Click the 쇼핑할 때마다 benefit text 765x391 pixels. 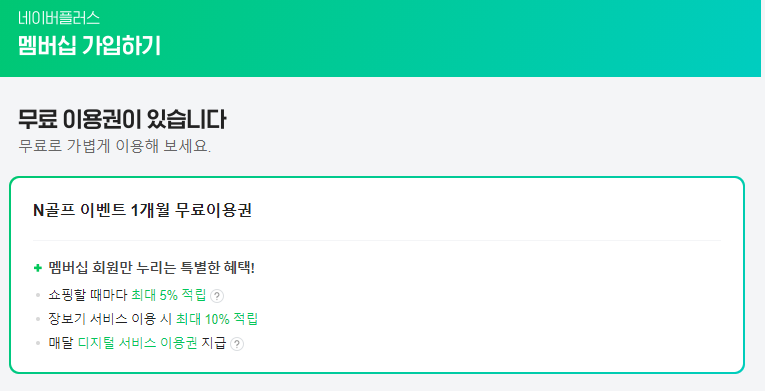[88, 295]
